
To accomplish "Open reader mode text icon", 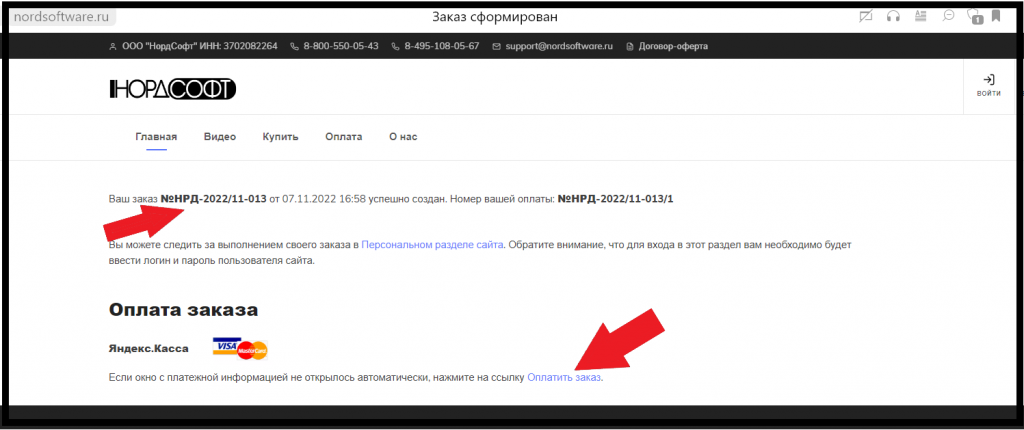I will tap(921, 16).
